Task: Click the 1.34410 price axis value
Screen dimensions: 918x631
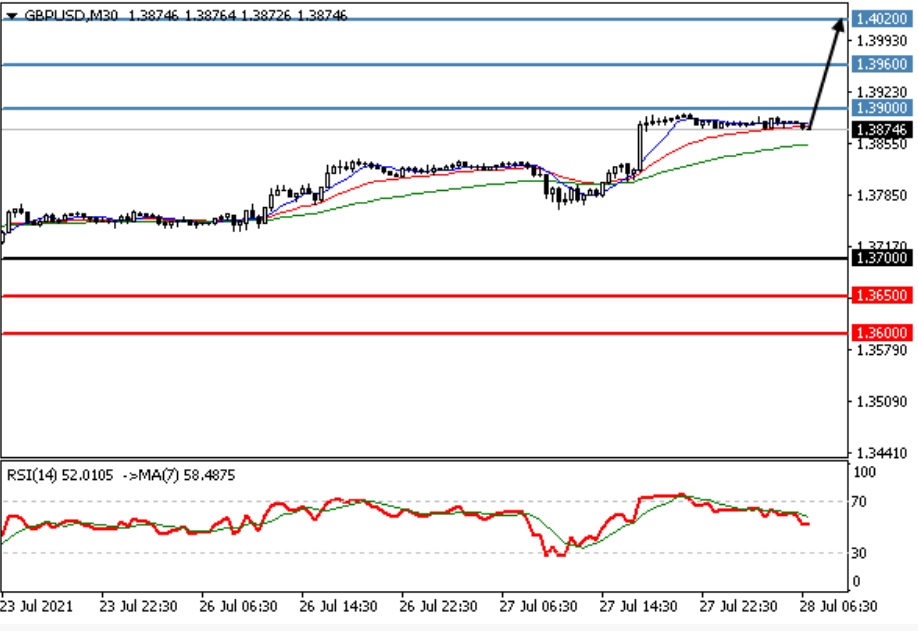Action: (882, 452)
